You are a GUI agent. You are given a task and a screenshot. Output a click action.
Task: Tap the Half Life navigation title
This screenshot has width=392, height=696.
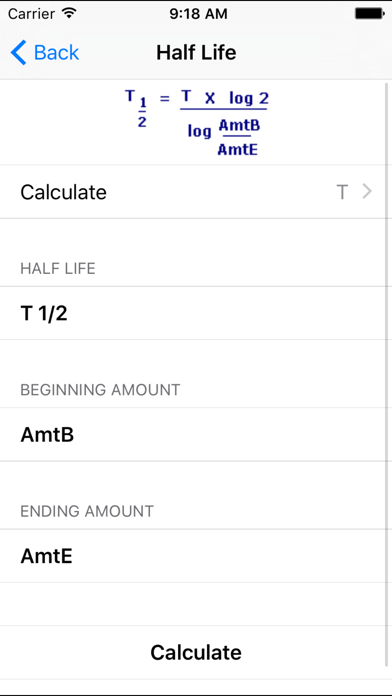[x=196, y=53]
